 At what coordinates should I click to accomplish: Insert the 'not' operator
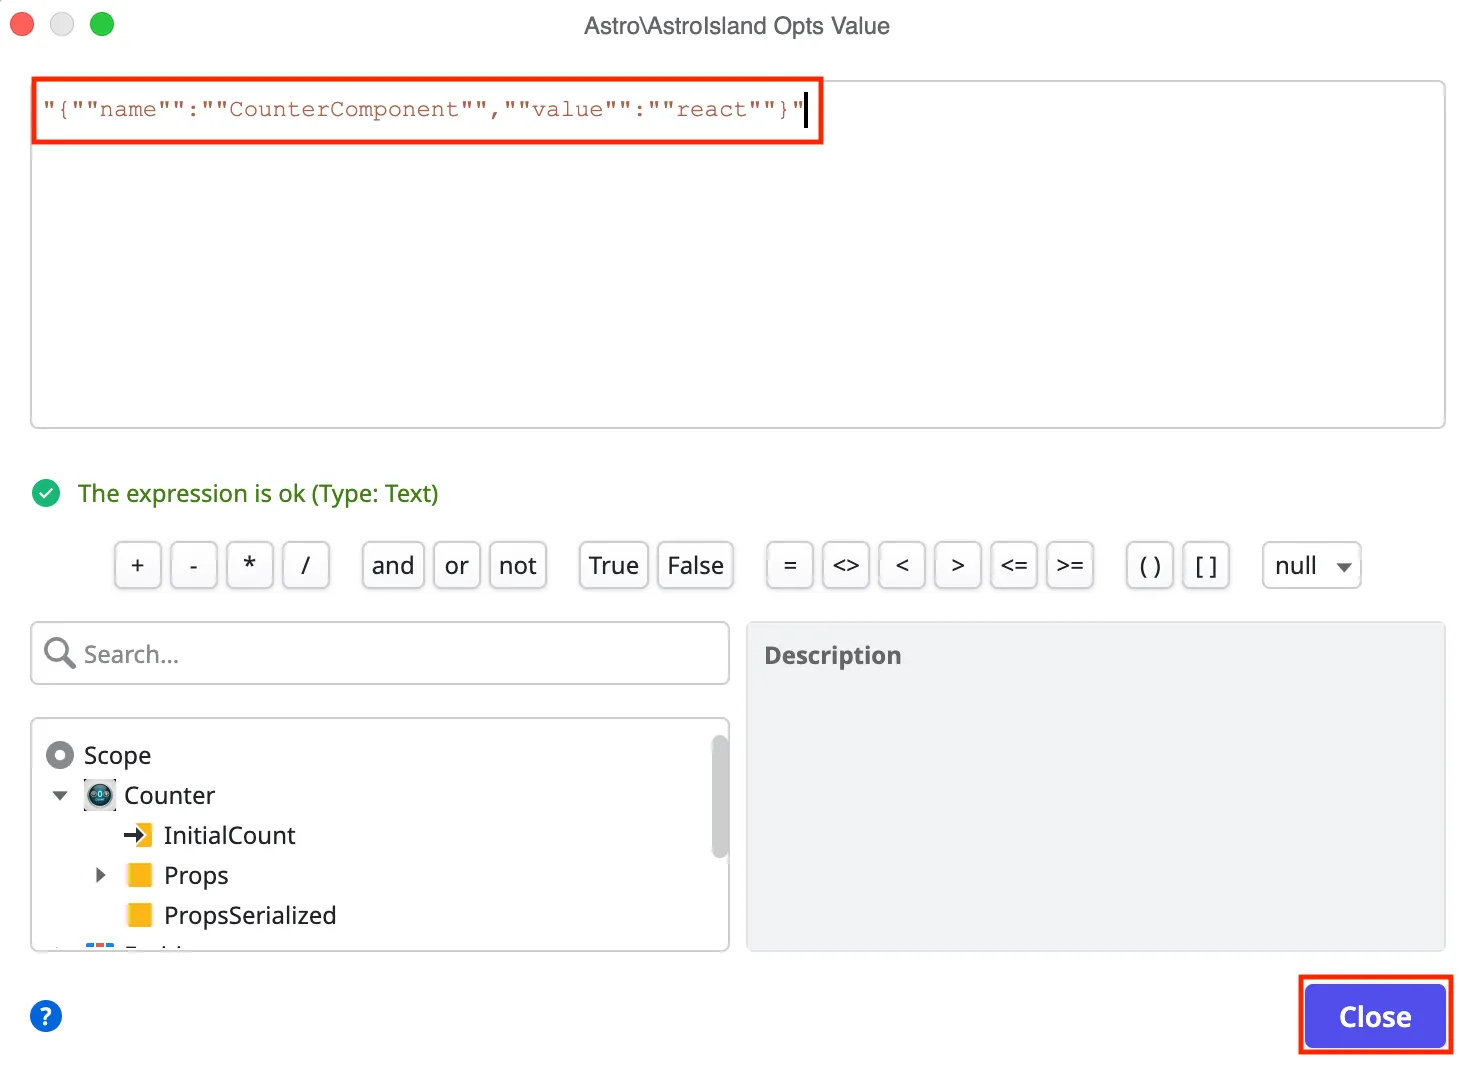click(518, 565)
